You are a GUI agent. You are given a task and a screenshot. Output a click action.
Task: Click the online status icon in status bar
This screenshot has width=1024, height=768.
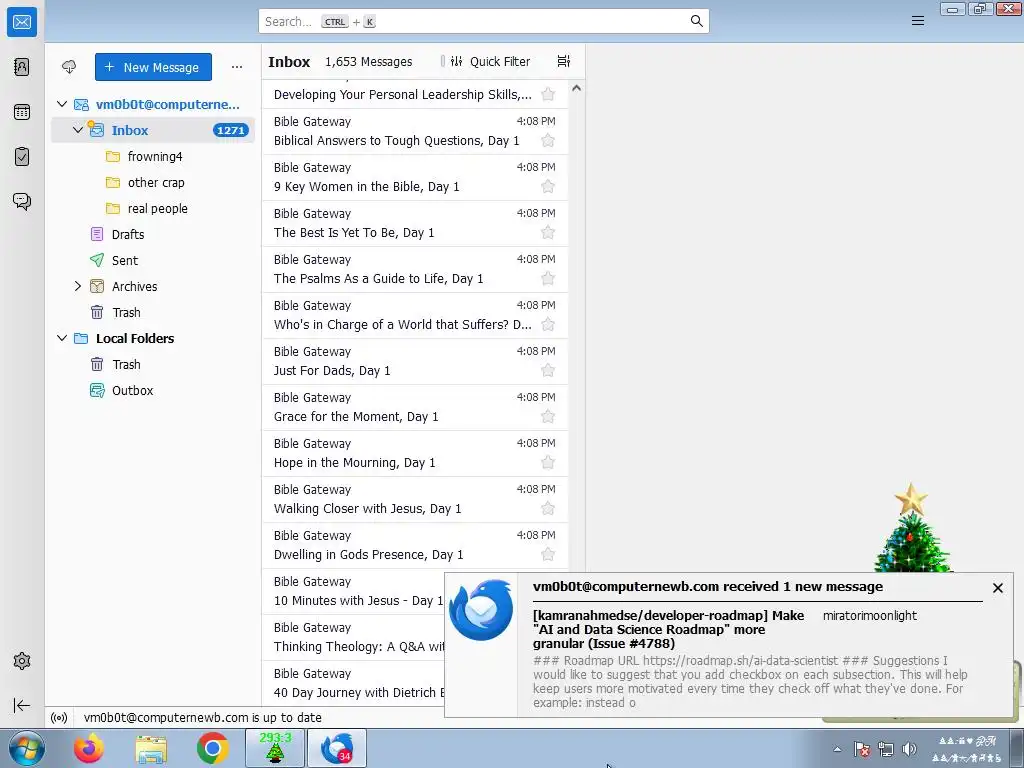pos(59,718)
